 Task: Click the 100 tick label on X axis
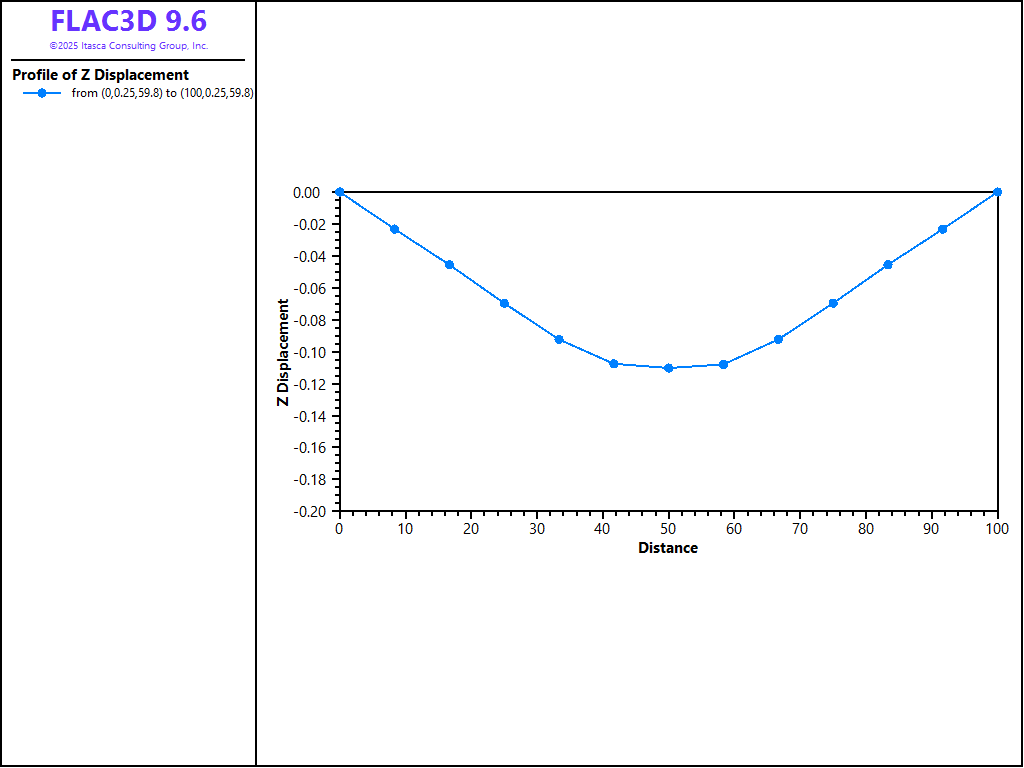[997, 529]
